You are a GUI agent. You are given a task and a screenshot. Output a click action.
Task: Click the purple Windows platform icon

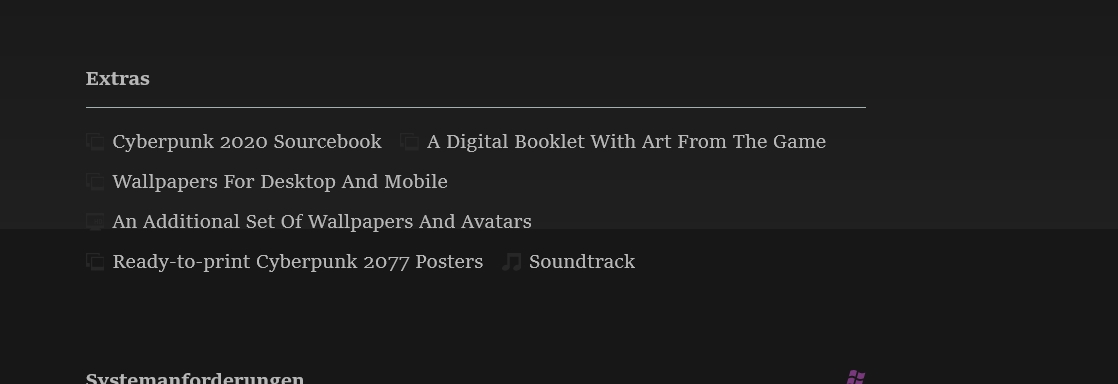[x=856, y=378]
